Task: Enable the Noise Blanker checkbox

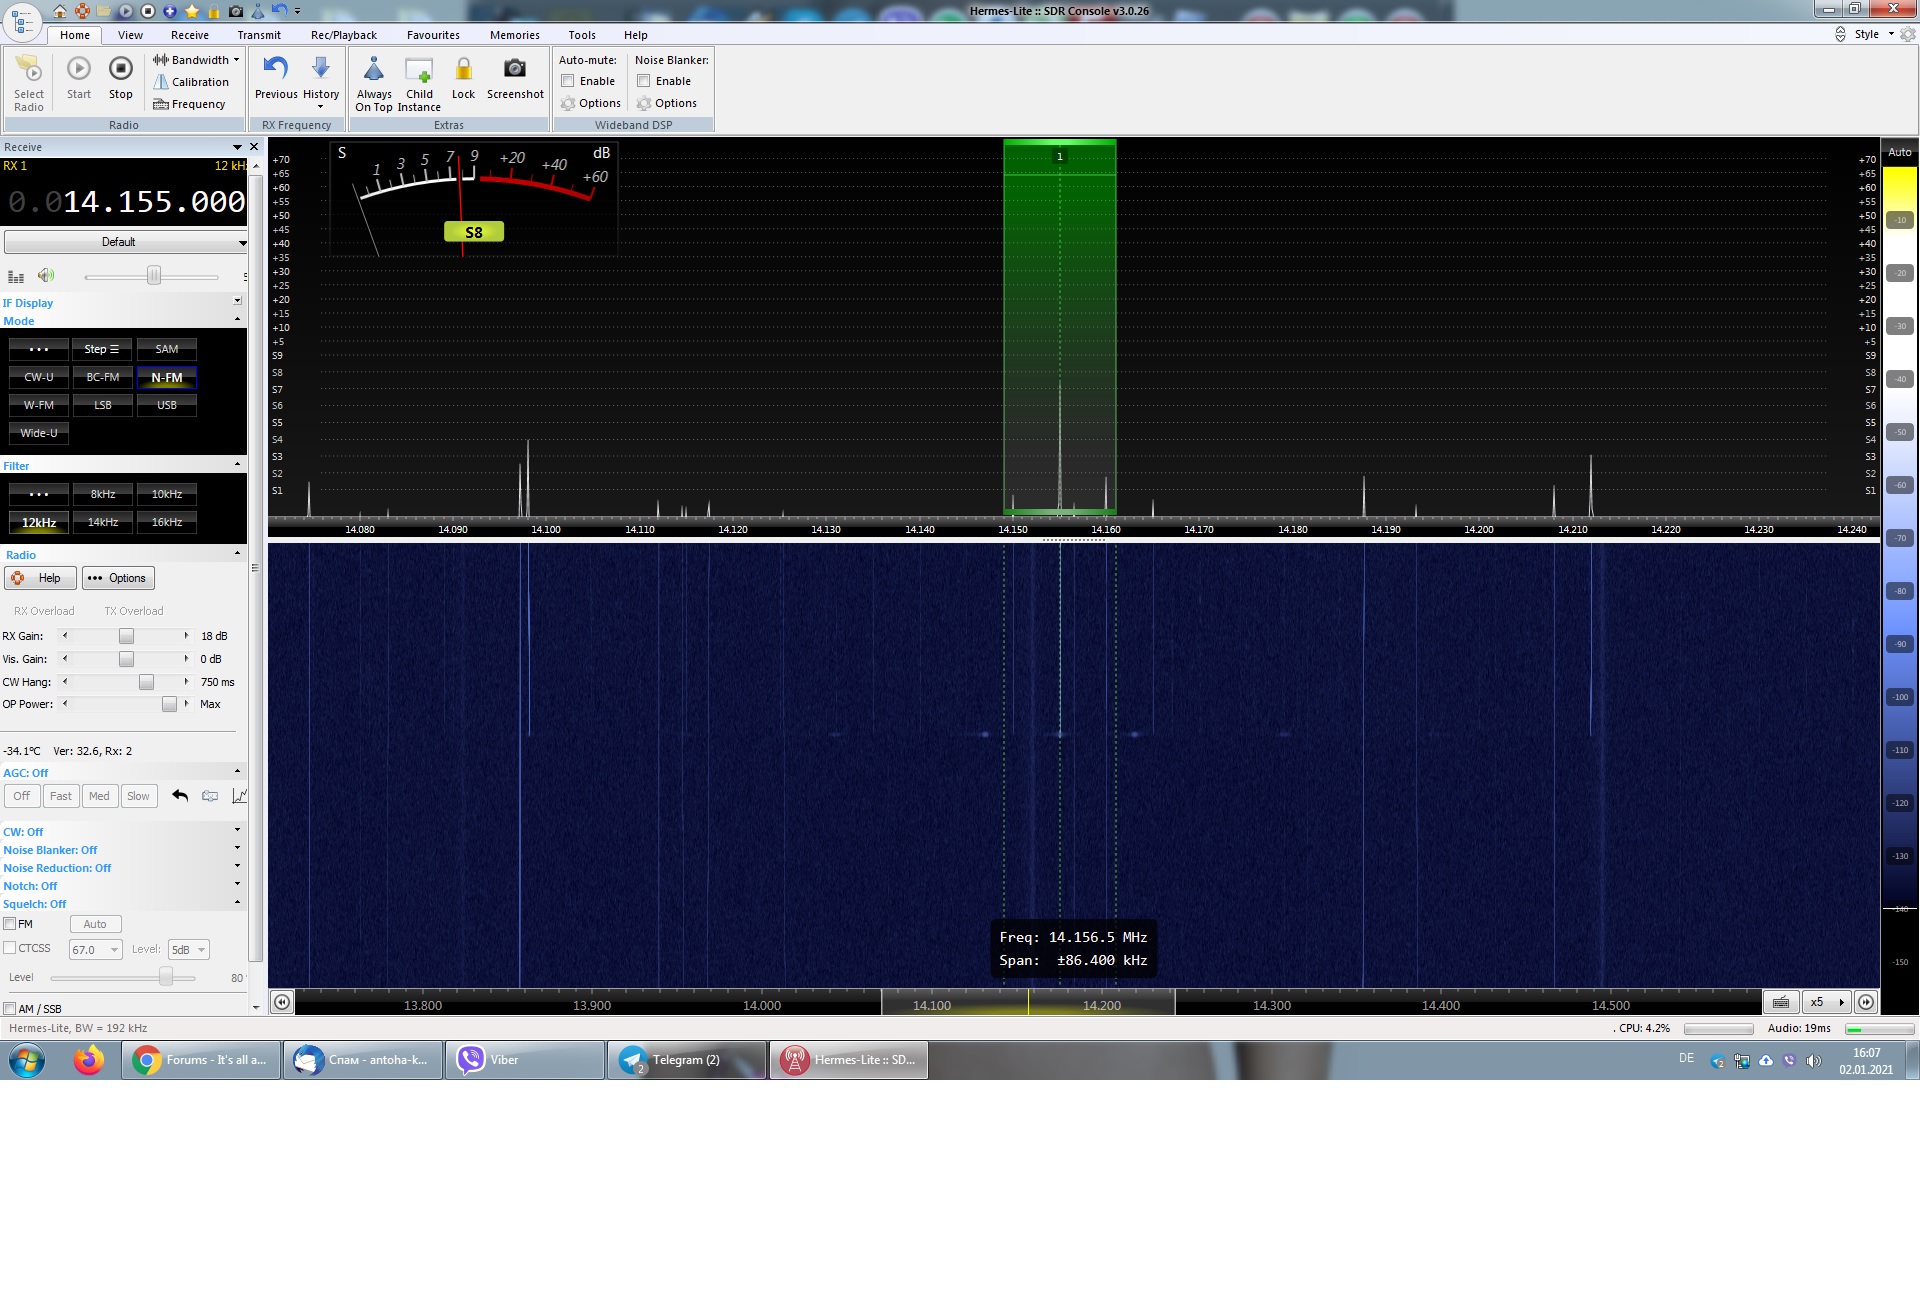Action: point(644,81)
